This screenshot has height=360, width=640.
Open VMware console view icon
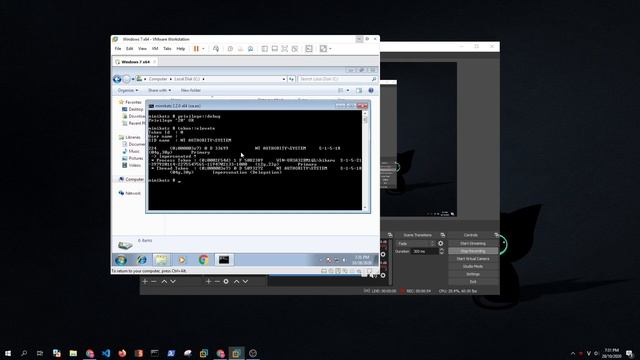pos(309,49)
